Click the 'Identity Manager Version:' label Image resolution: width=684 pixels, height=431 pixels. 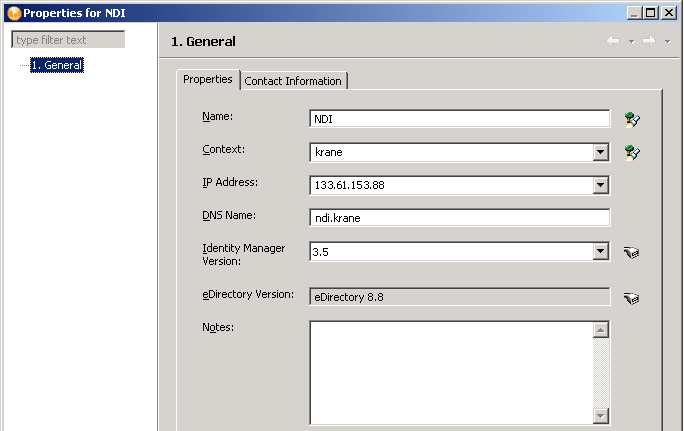click(243, 254)
